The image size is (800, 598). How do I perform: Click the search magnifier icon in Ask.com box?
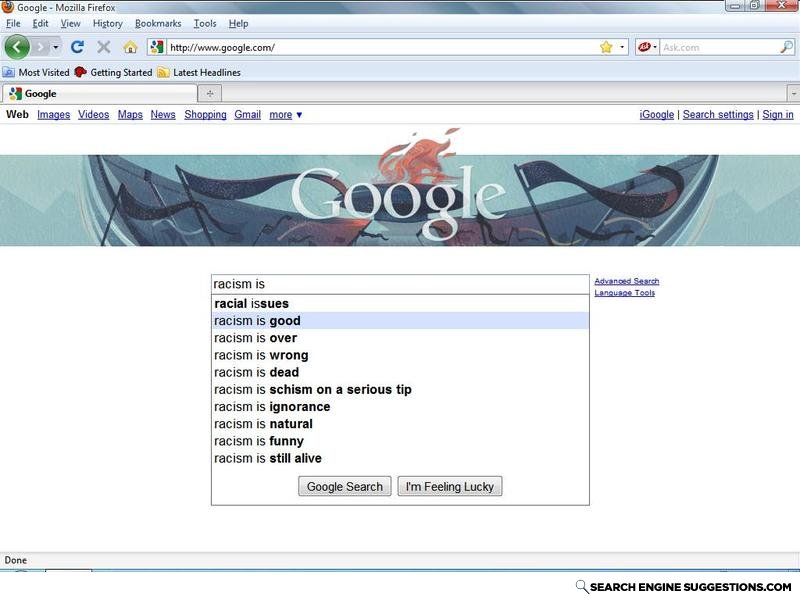[786, 47]
